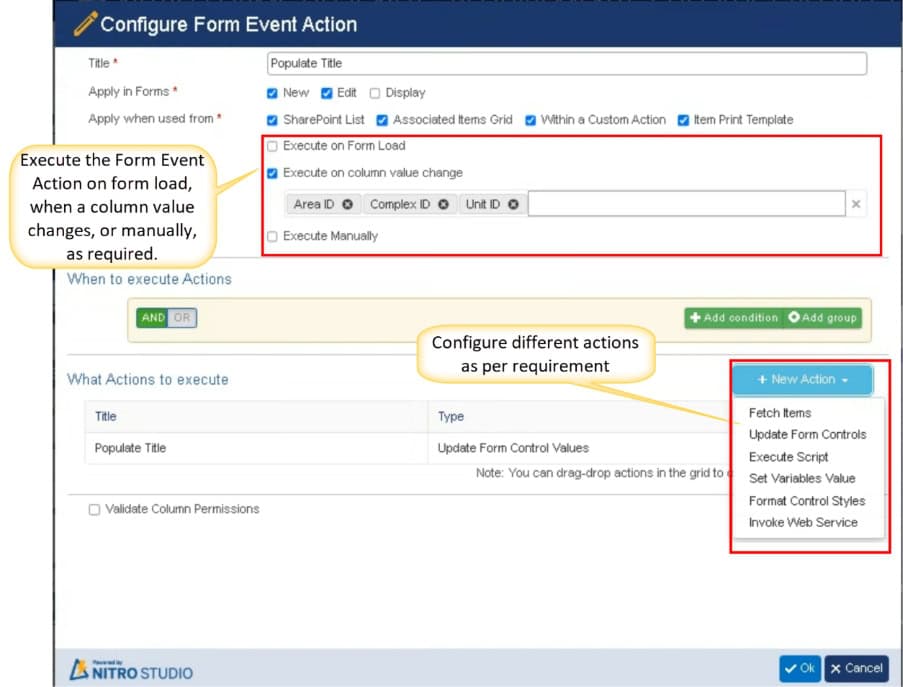Click the pencil icon in dialog header

(85, 24)
